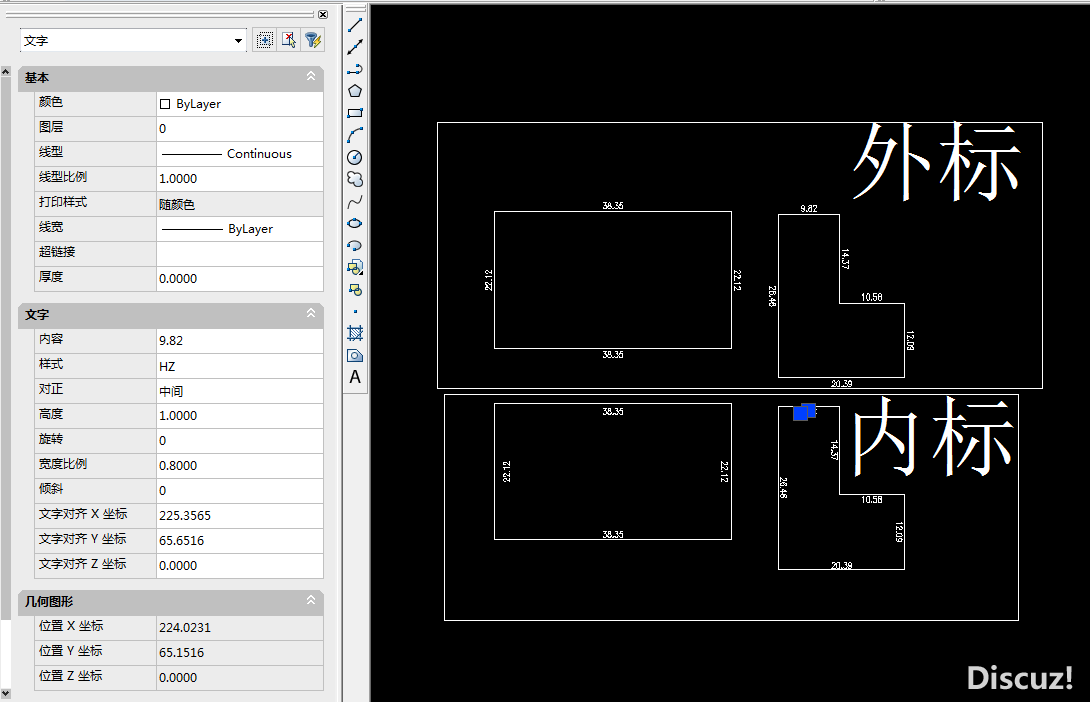
Task: Choose the Polygon tool
Action: (355, 90)
